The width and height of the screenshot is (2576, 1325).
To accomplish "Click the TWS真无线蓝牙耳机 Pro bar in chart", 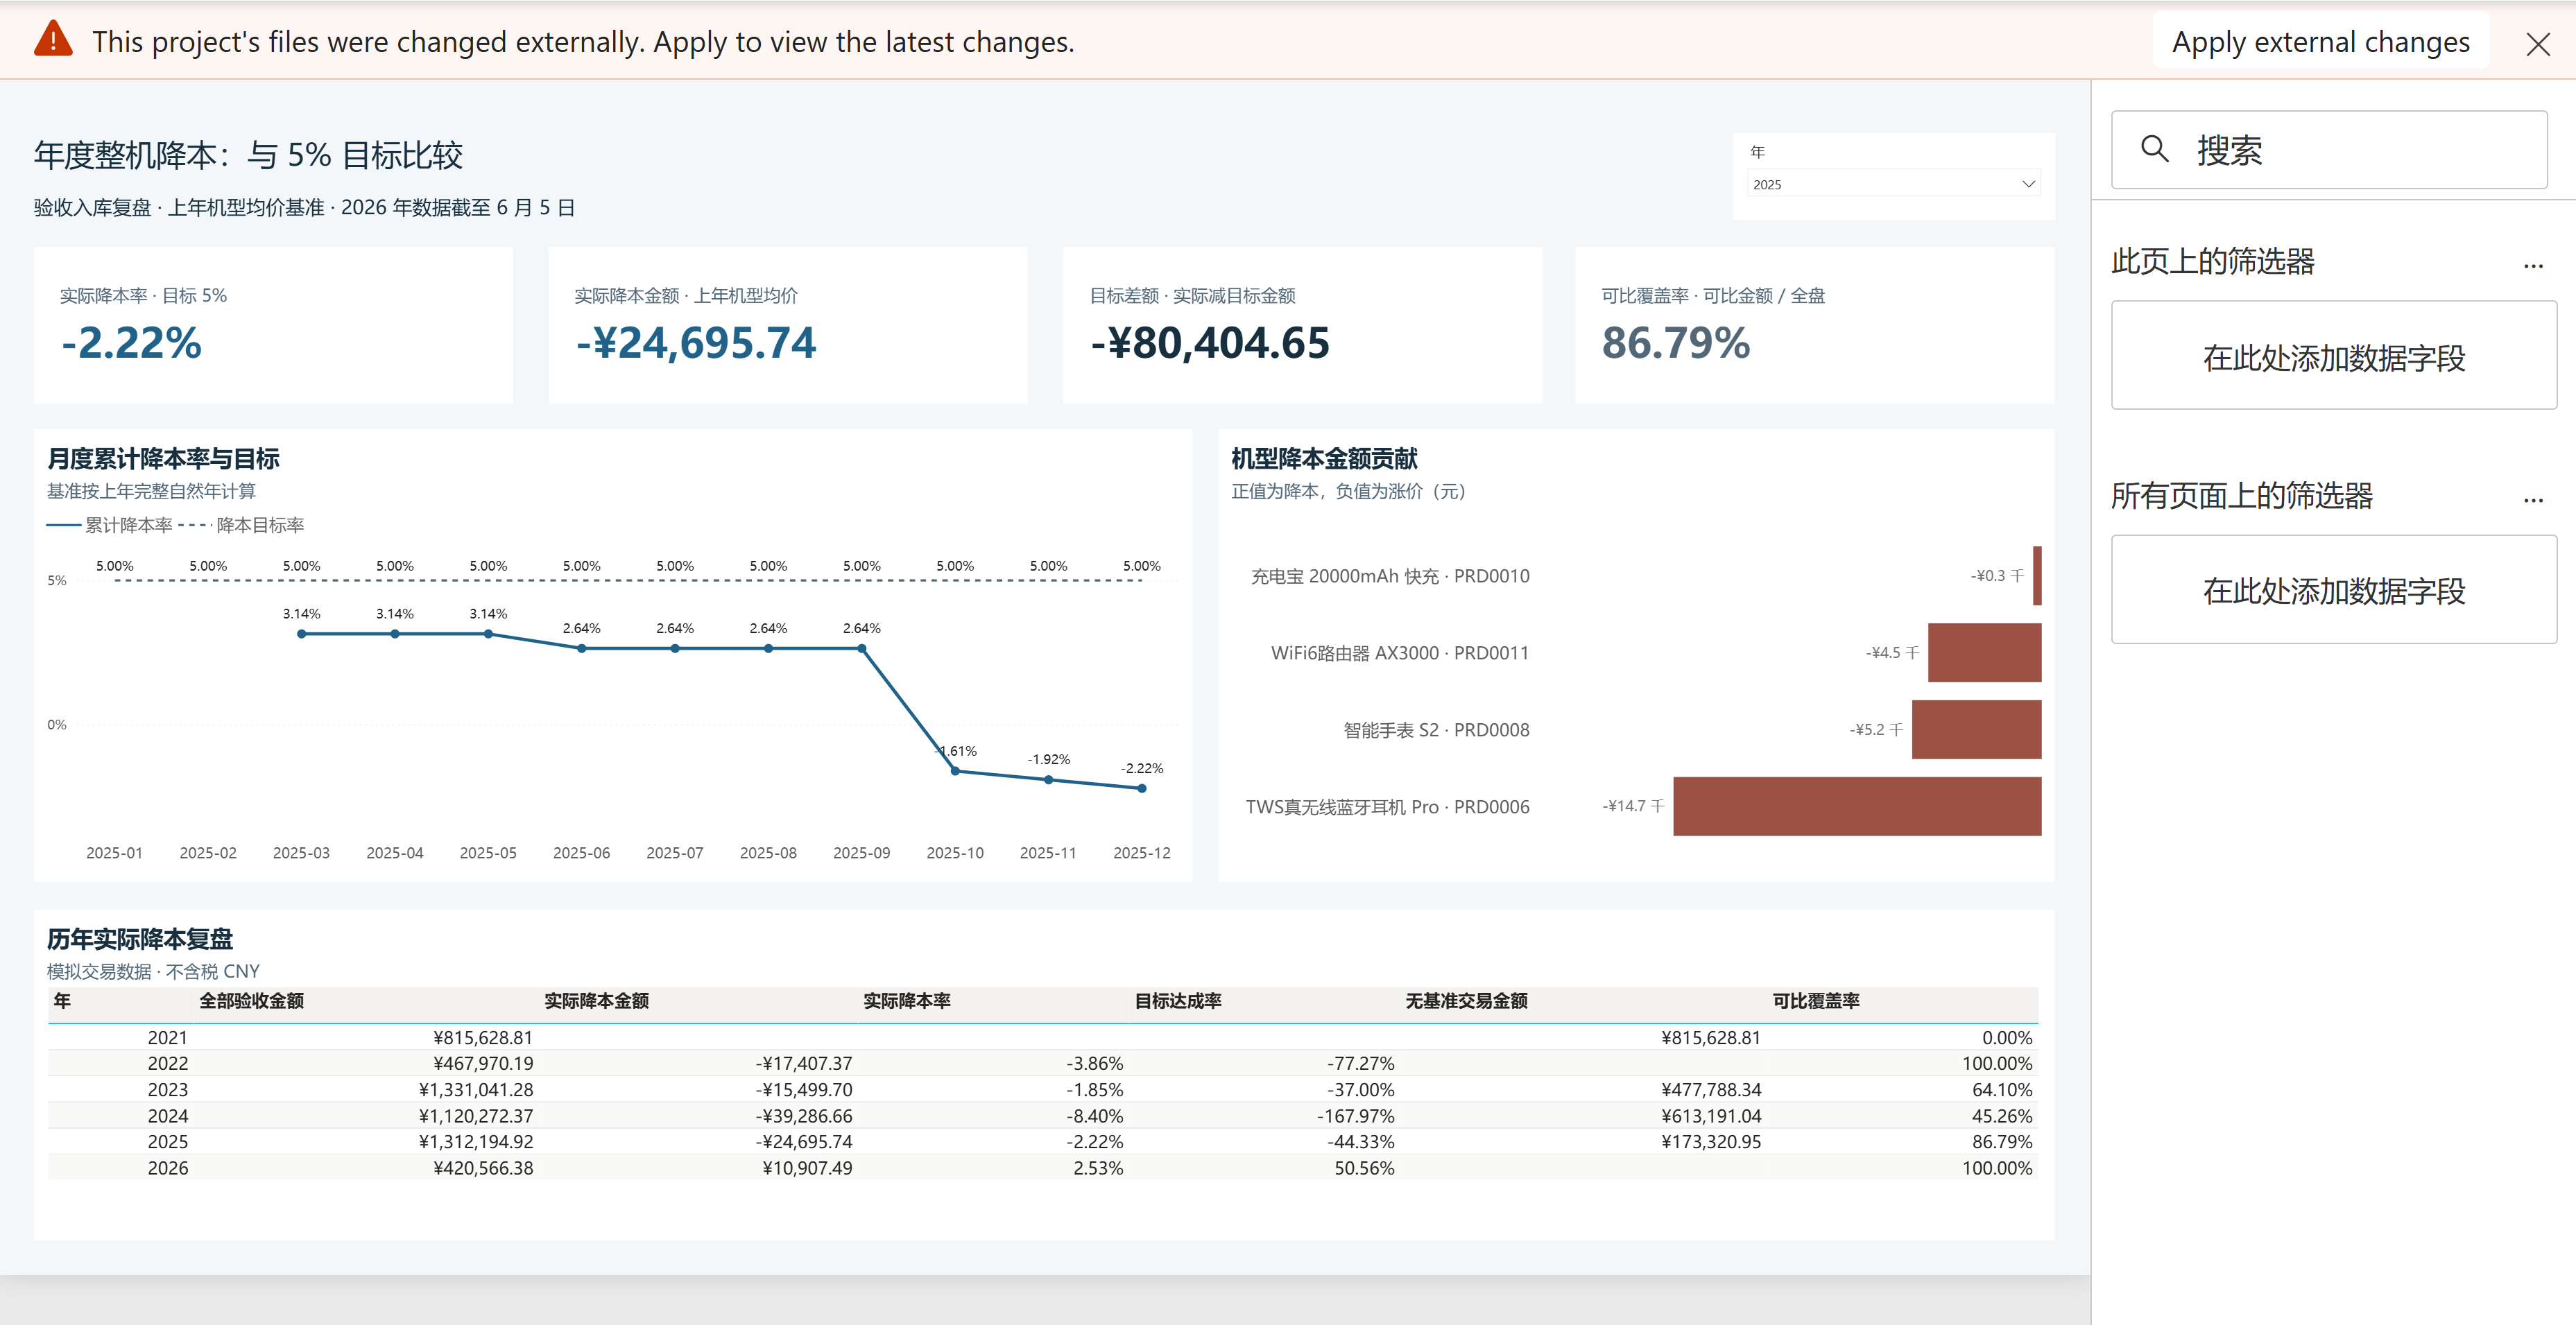I will point(1857,806).
